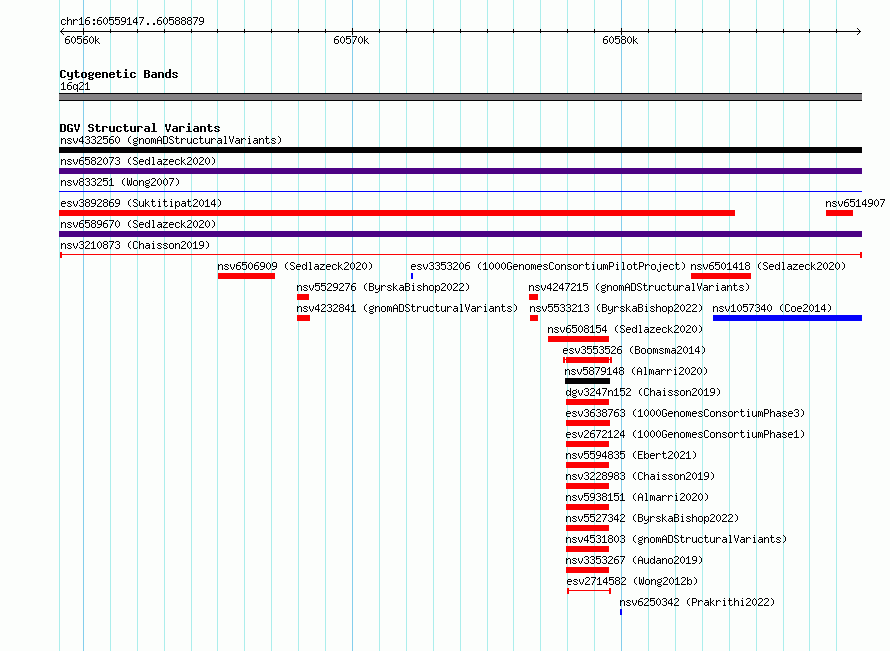Open nsv5527342 (ByrskaBishop2022) variant

click(x=652, y=518)
